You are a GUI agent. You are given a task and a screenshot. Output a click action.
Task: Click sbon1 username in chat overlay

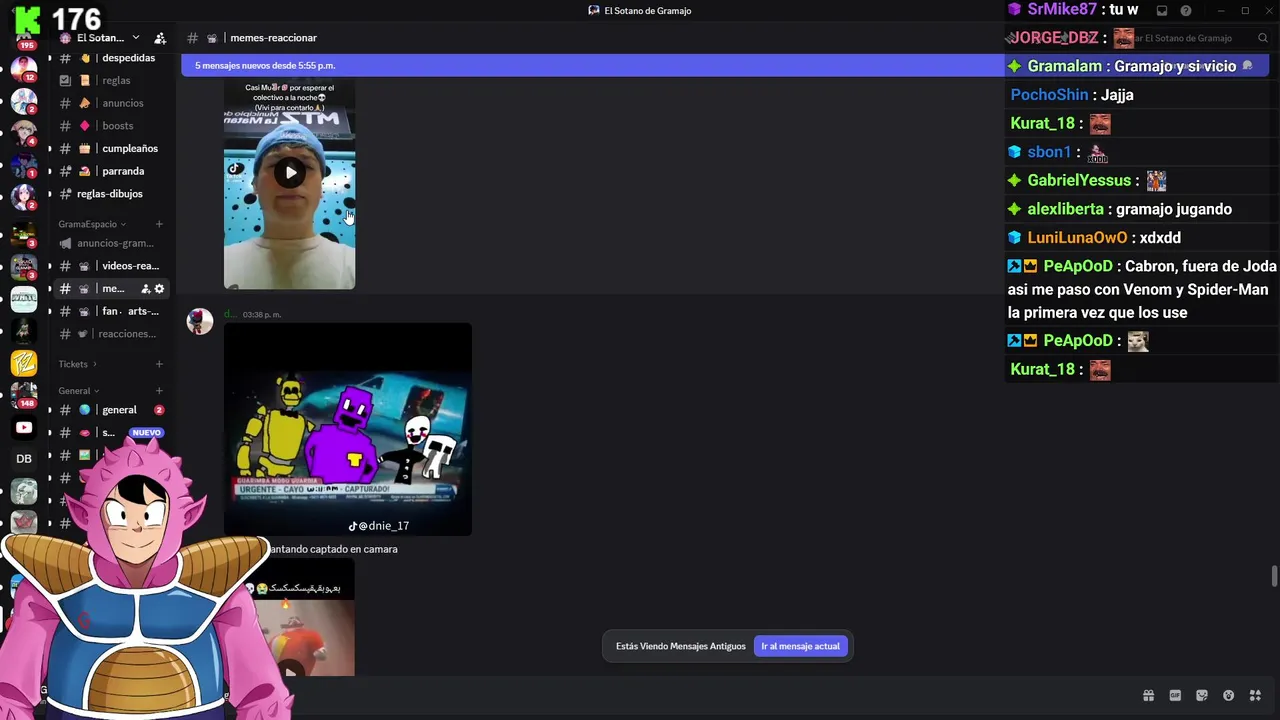pyautogui.click(x=1049, y=152)
